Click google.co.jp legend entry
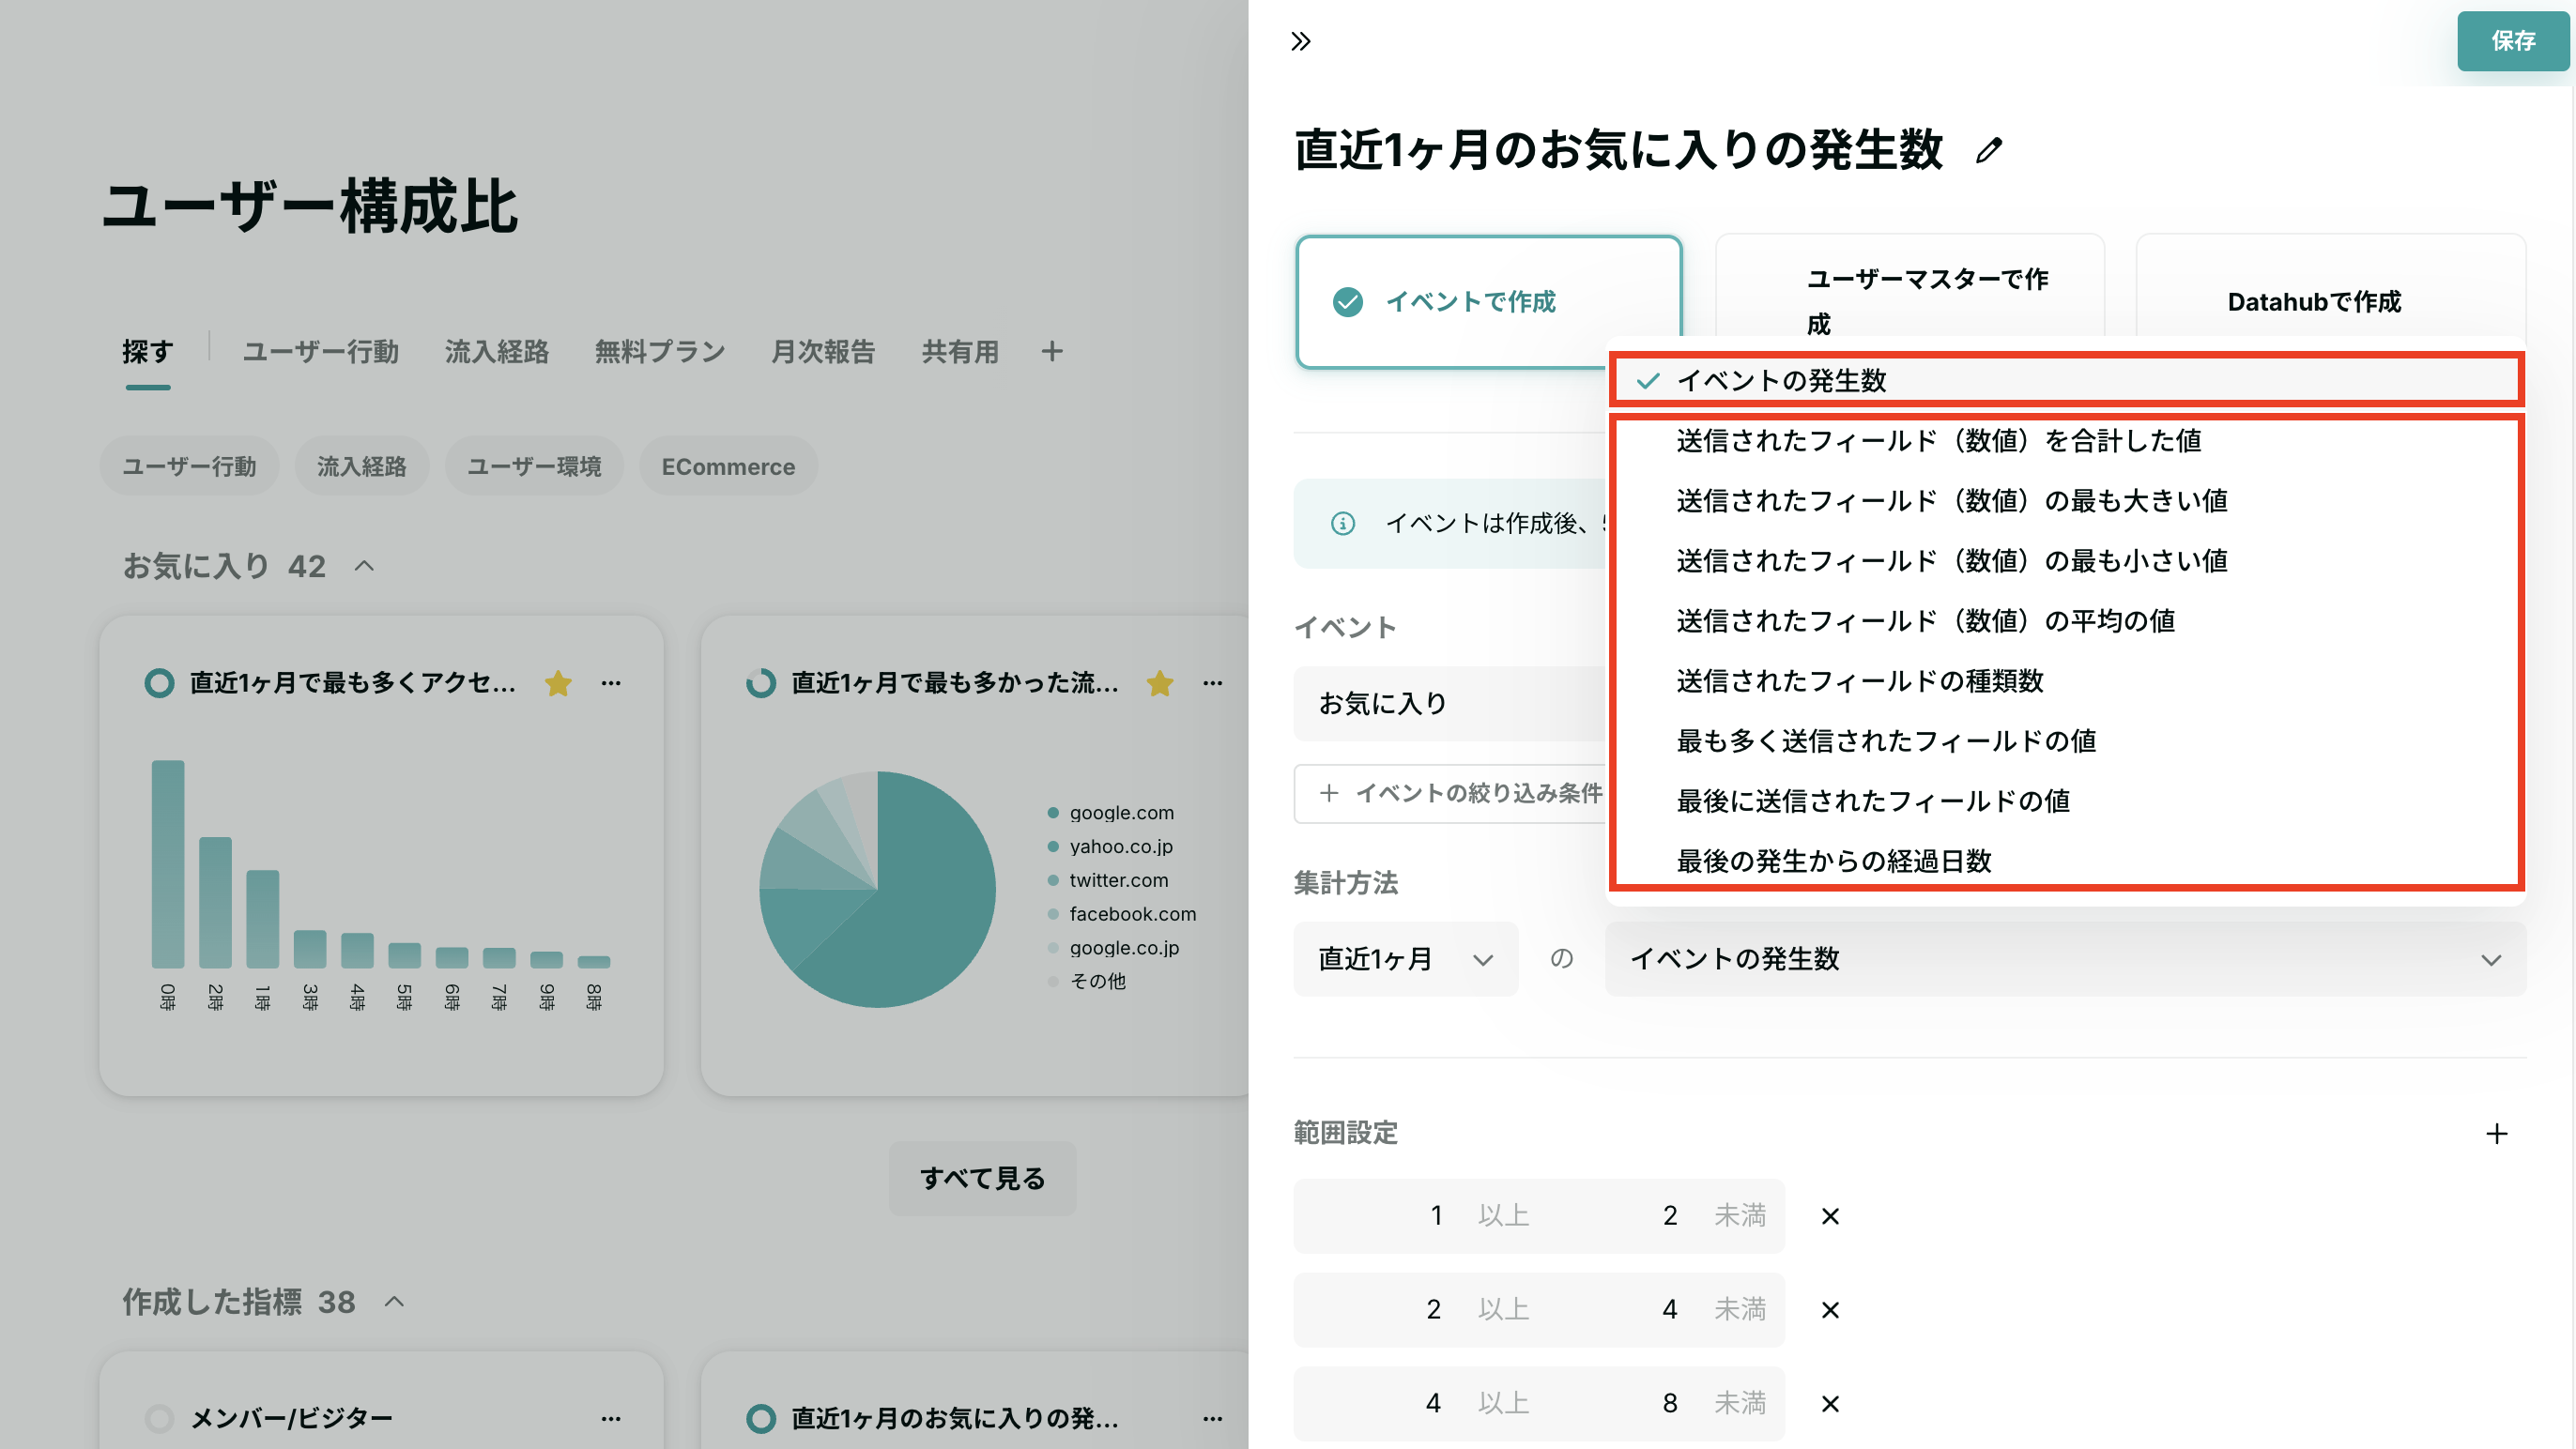This screenshot has width=2576, height=1449. (1113, 947)
